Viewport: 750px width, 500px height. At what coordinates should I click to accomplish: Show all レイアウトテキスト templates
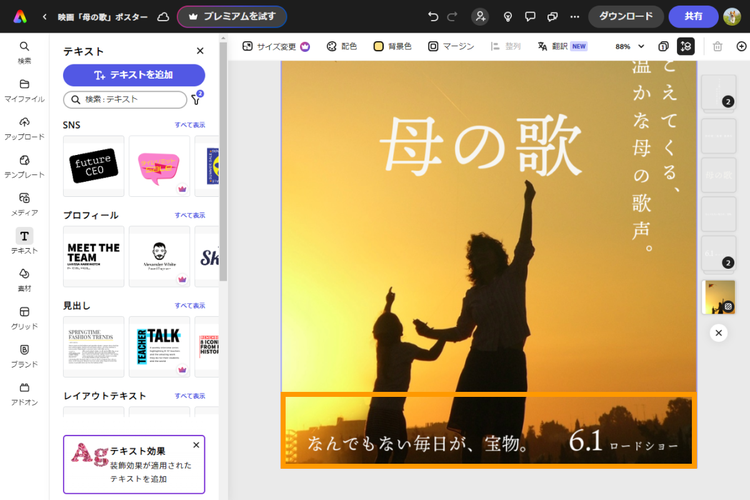[x=189, y=396]
